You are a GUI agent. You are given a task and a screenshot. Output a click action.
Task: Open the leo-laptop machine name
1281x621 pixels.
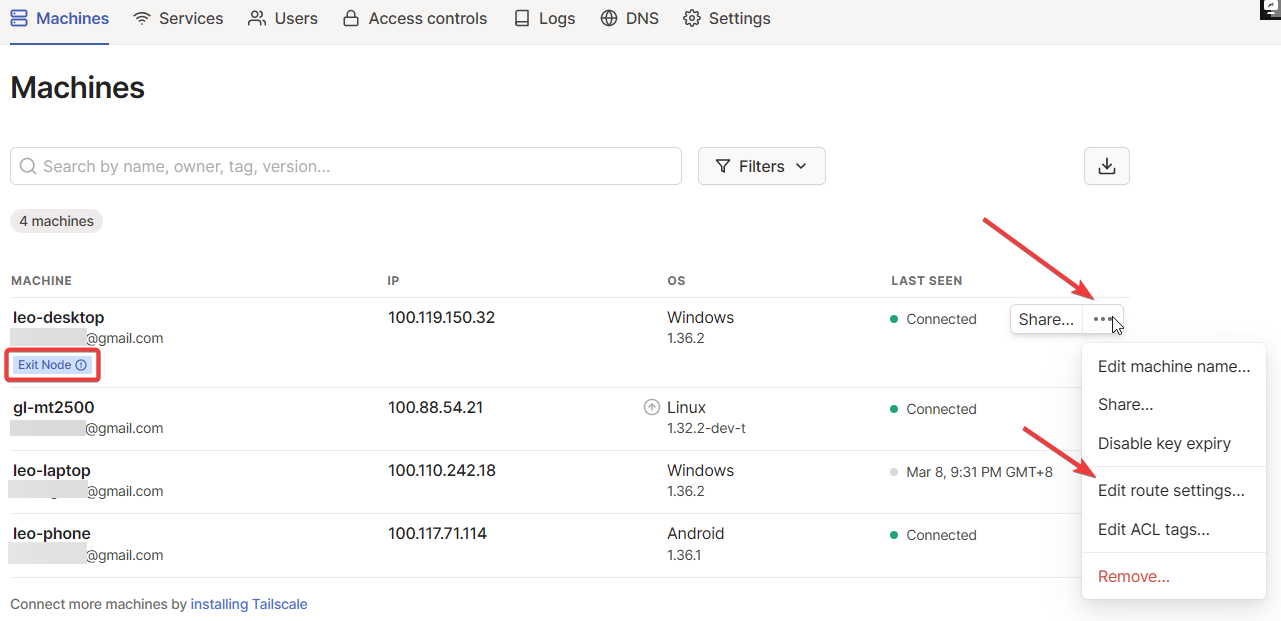click(x=52, y=471)
